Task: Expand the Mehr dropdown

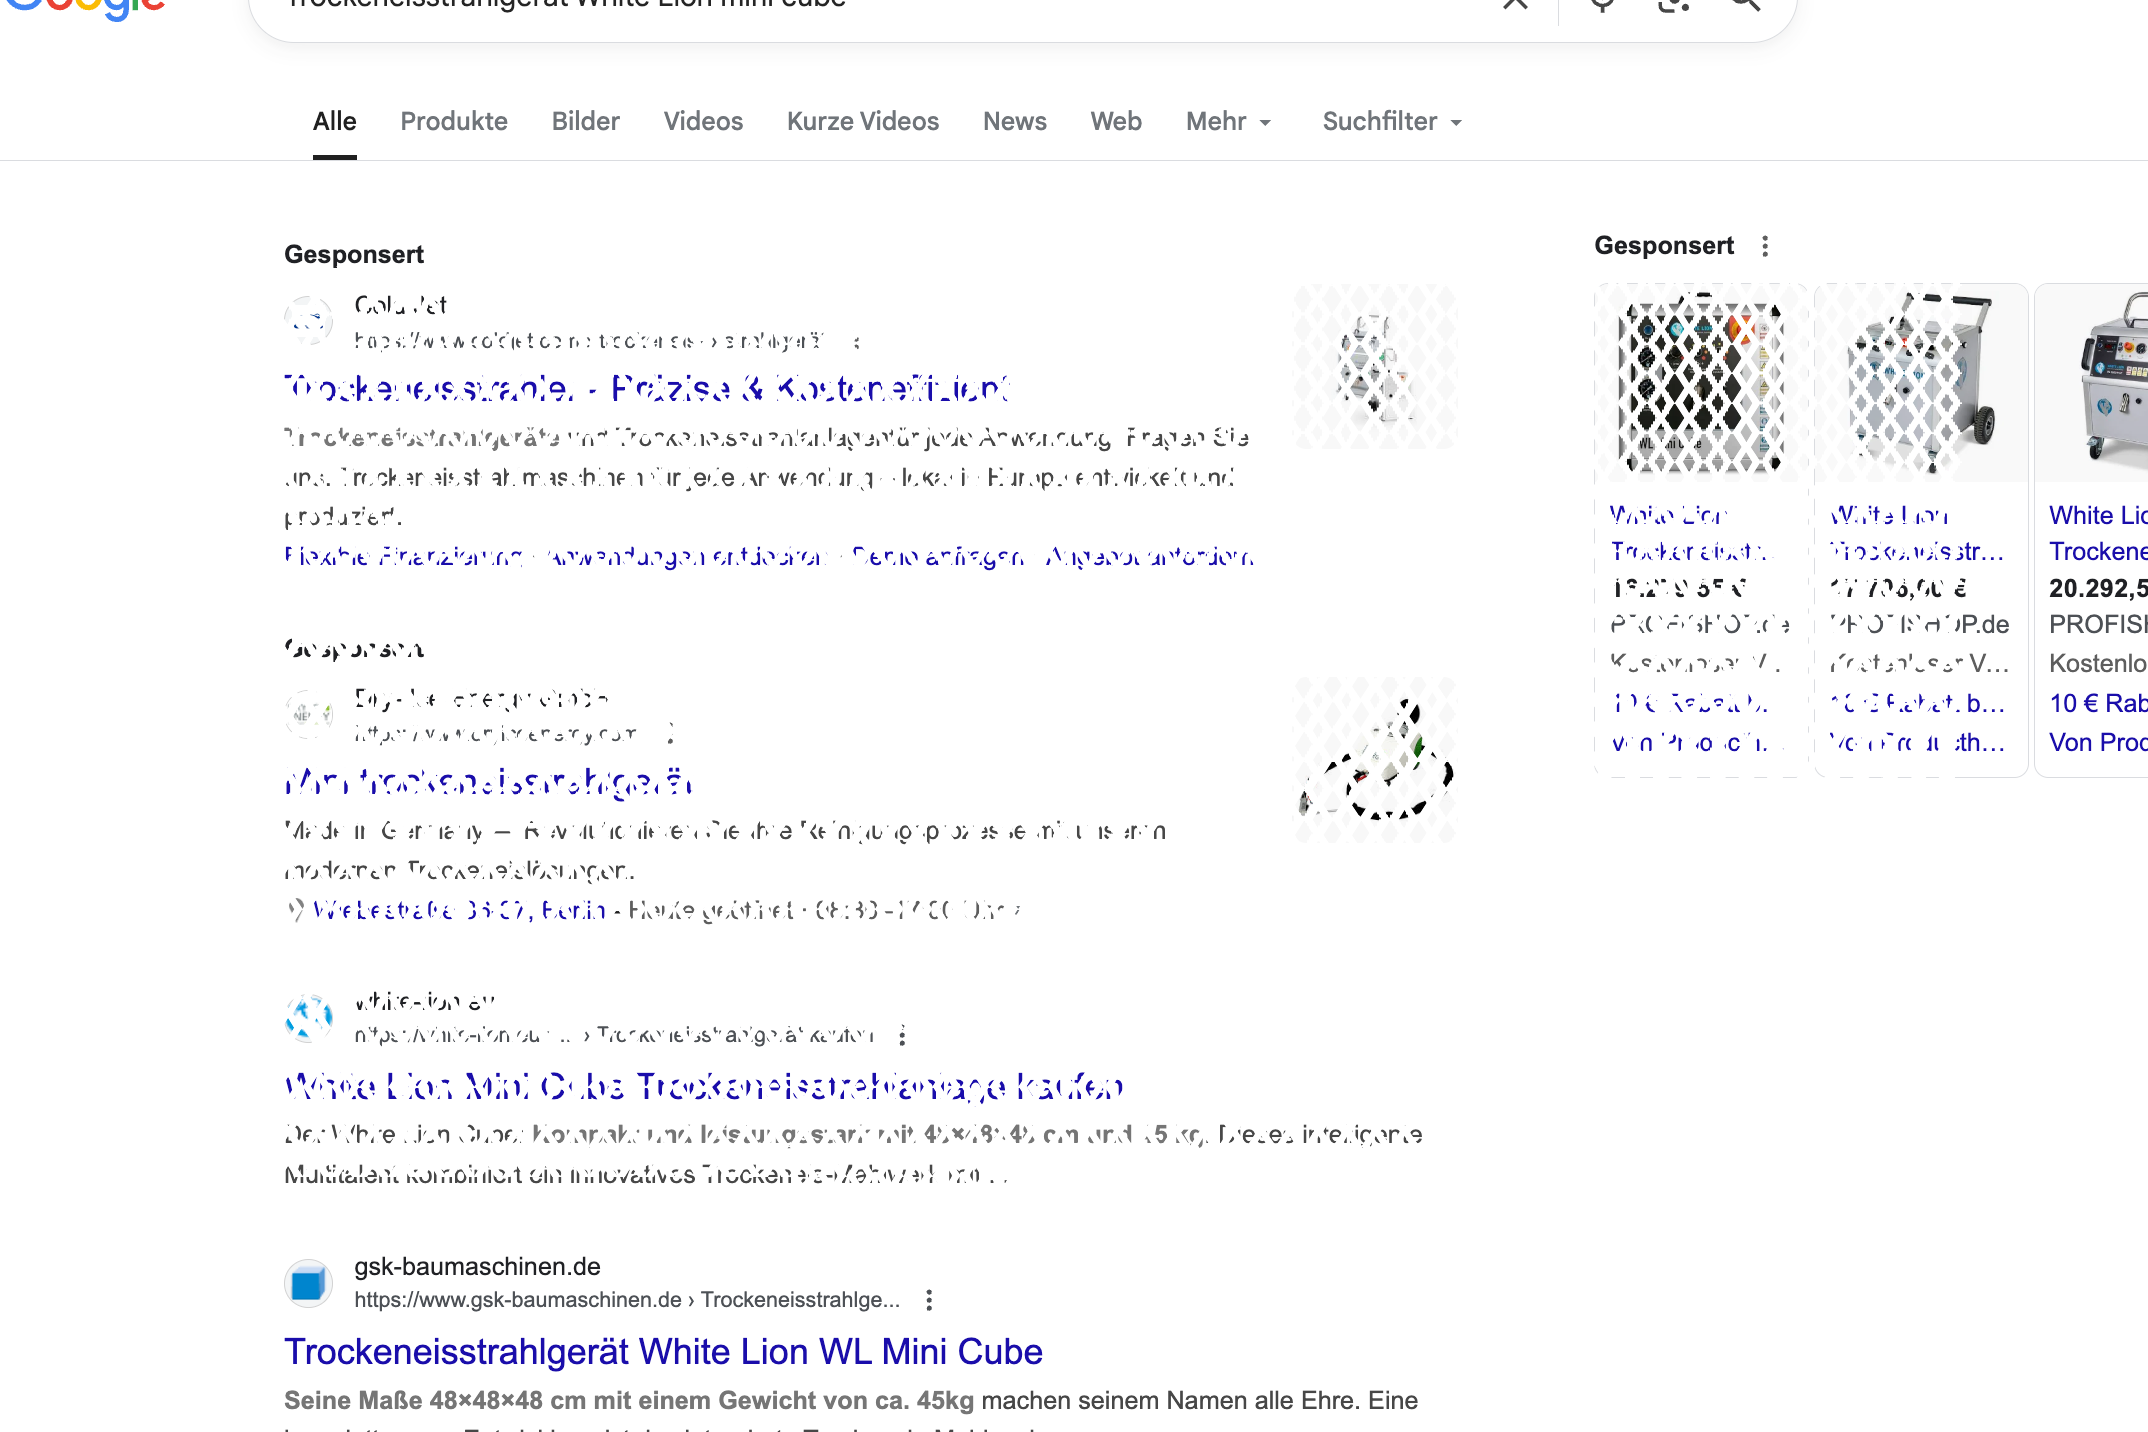Action: point(1228,122)
